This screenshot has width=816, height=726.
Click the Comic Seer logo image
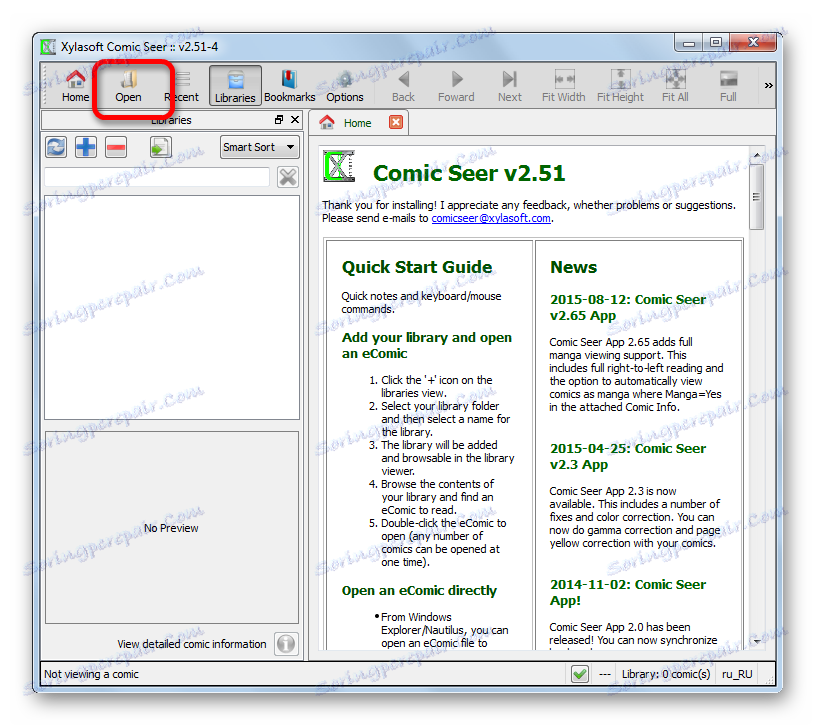tap(339, 167)
